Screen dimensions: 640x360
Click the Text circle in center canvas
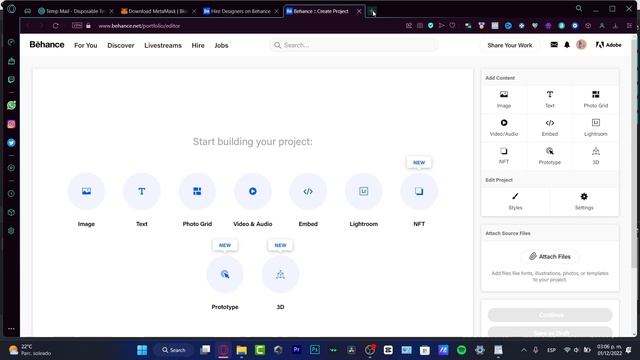point(142,191)
